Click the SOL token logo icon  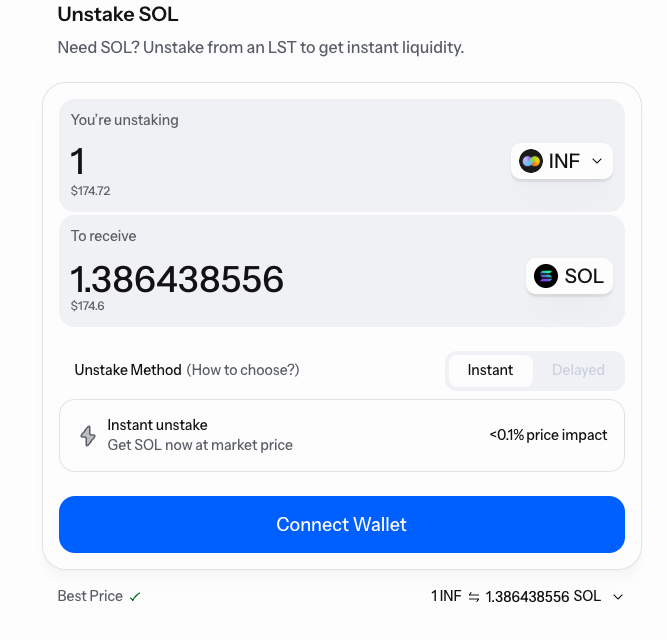click(x=545, y=276)
